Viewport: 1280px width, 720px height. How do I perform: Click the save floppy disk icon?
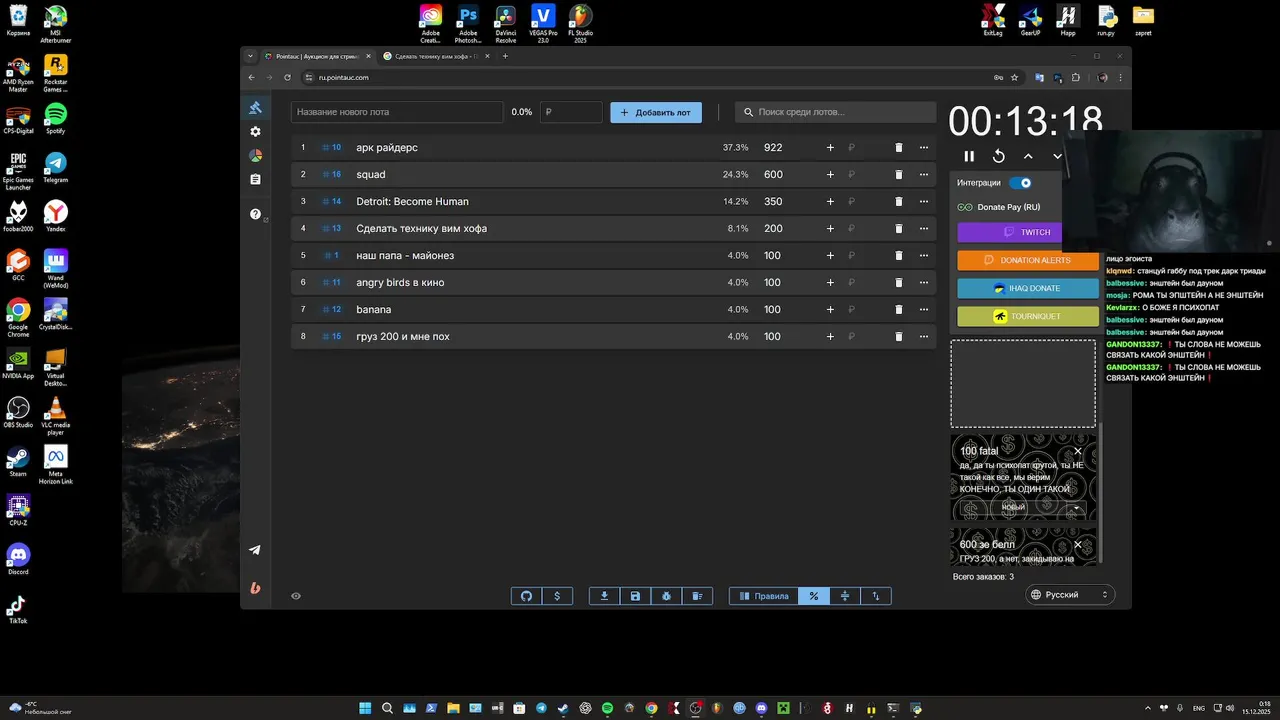coord(635,596)
